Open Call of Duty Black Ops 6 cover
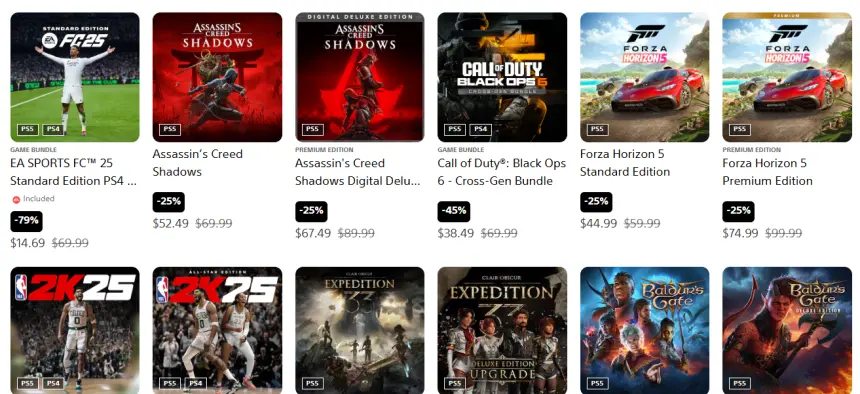860x394 pixels. pyautogui.click(x=502, y=77)
